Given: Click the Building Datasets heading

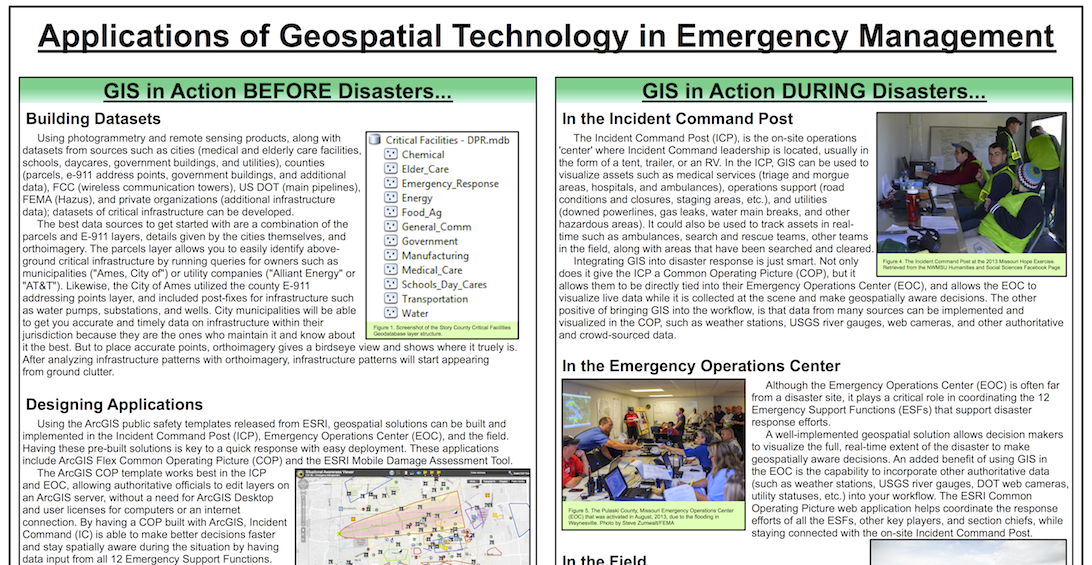Looking at the screenshot, I should [93, 119].
